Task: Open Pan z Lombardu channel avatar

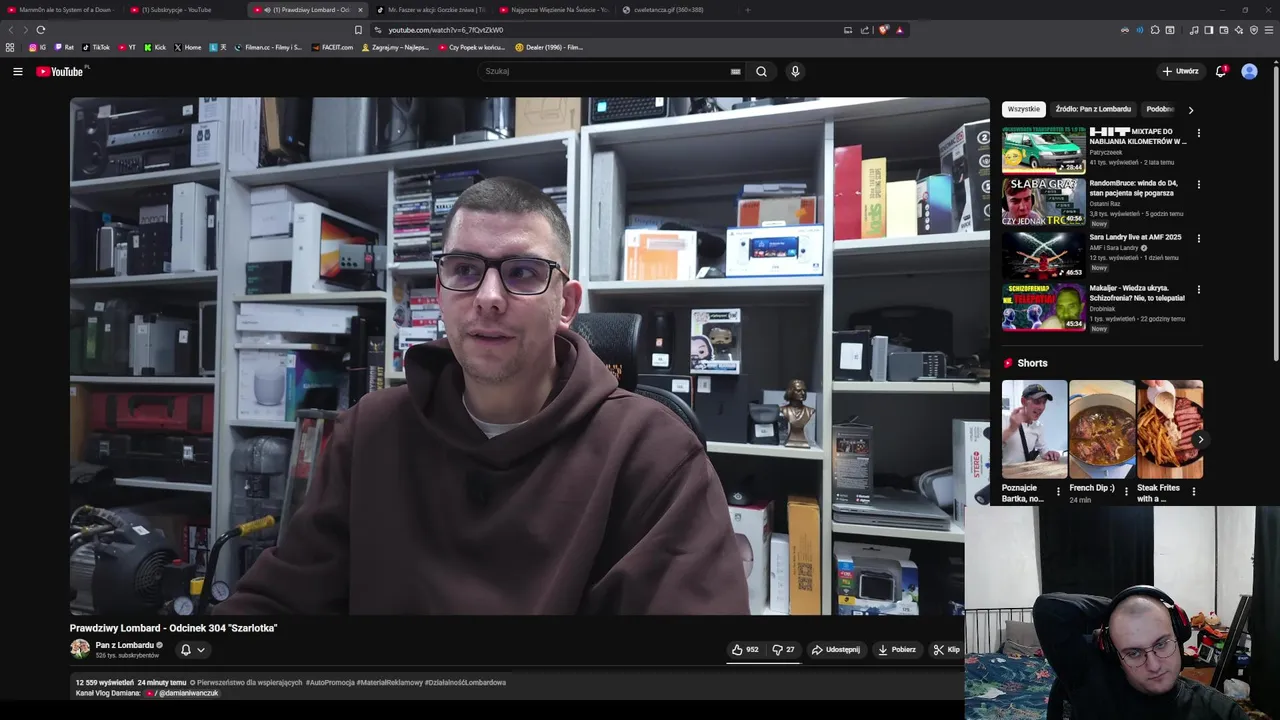Action: pyautogui.click(x=80, y=649)
